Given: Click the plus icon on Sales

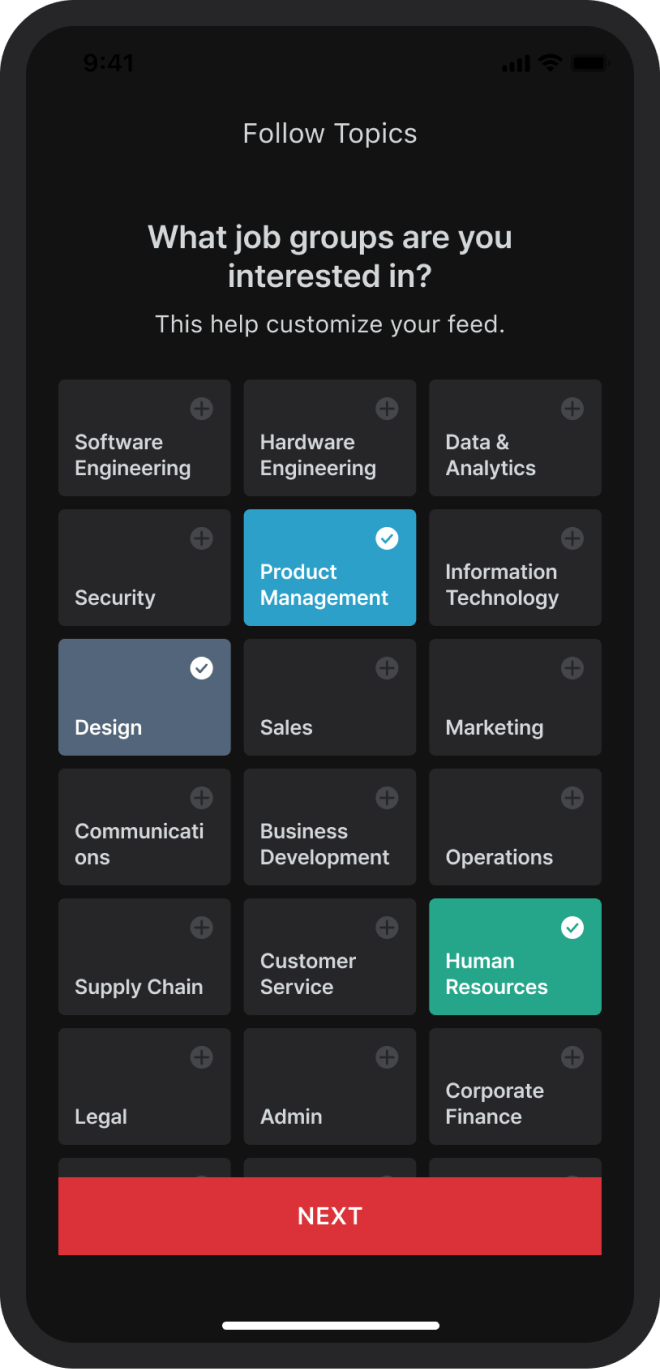Looking at the screenshot, I should point(387,669).
